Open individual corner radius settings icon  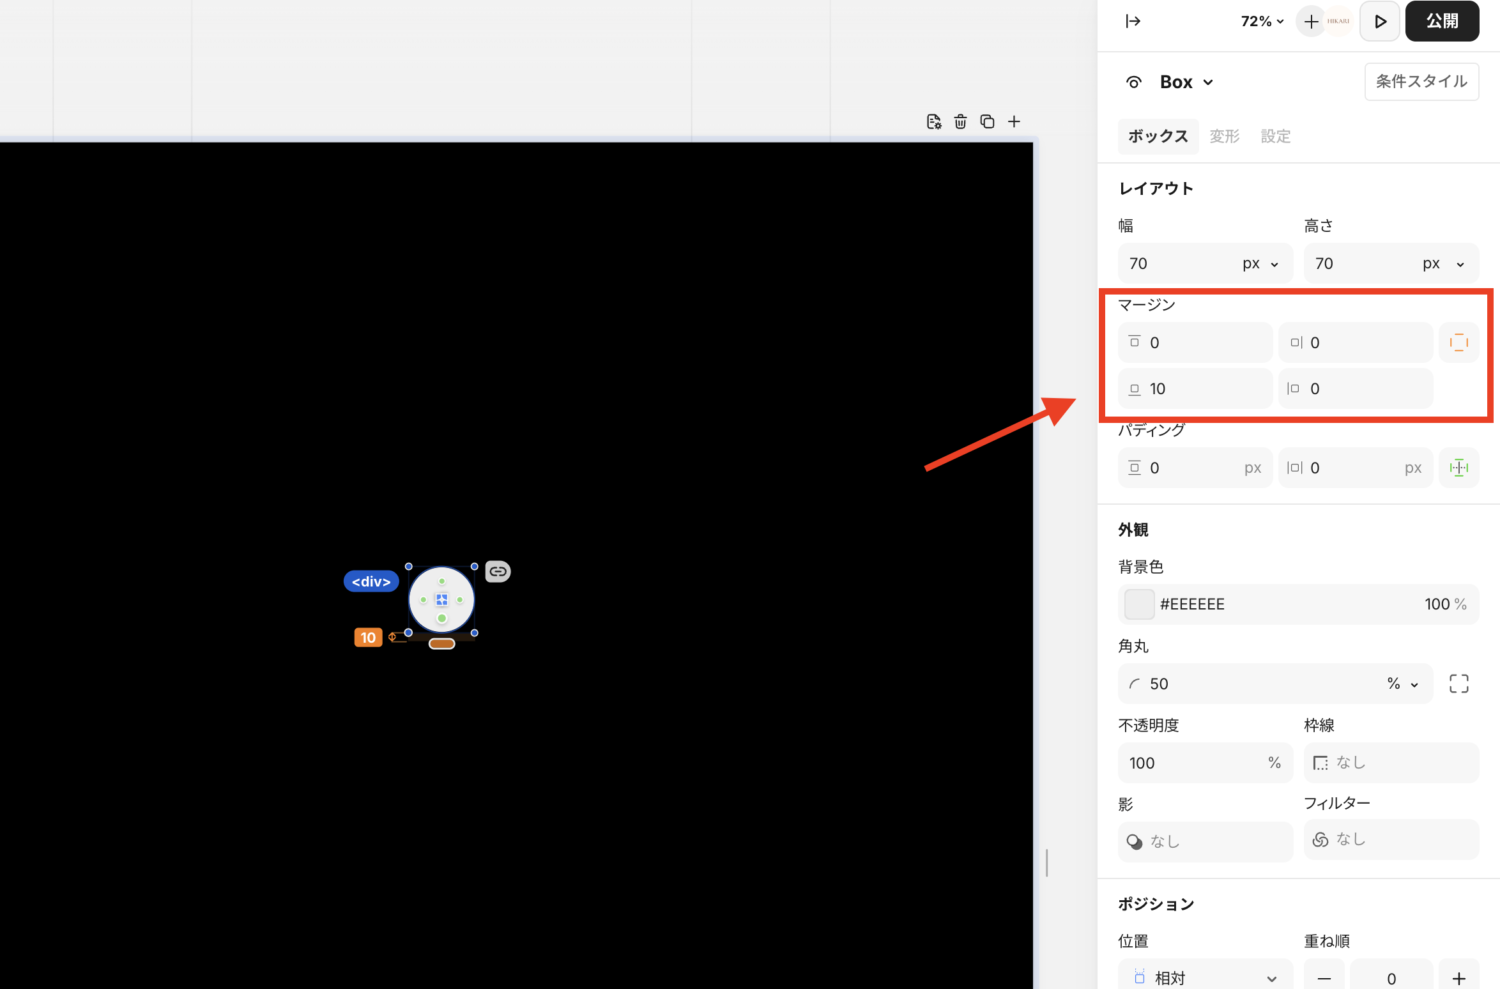(1459, 684)
